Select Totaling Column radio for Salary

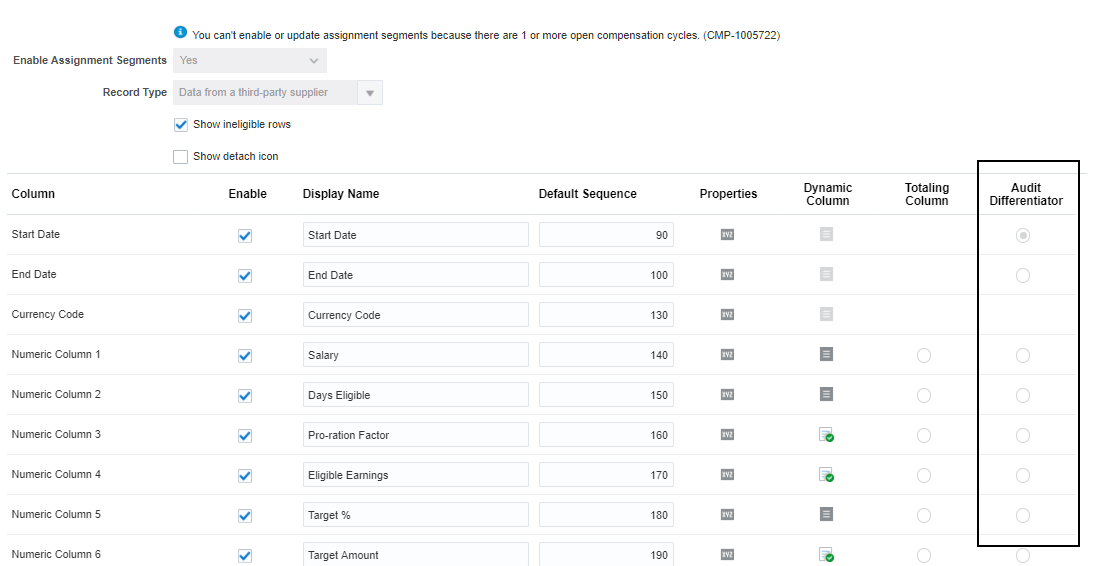point(923,355)
